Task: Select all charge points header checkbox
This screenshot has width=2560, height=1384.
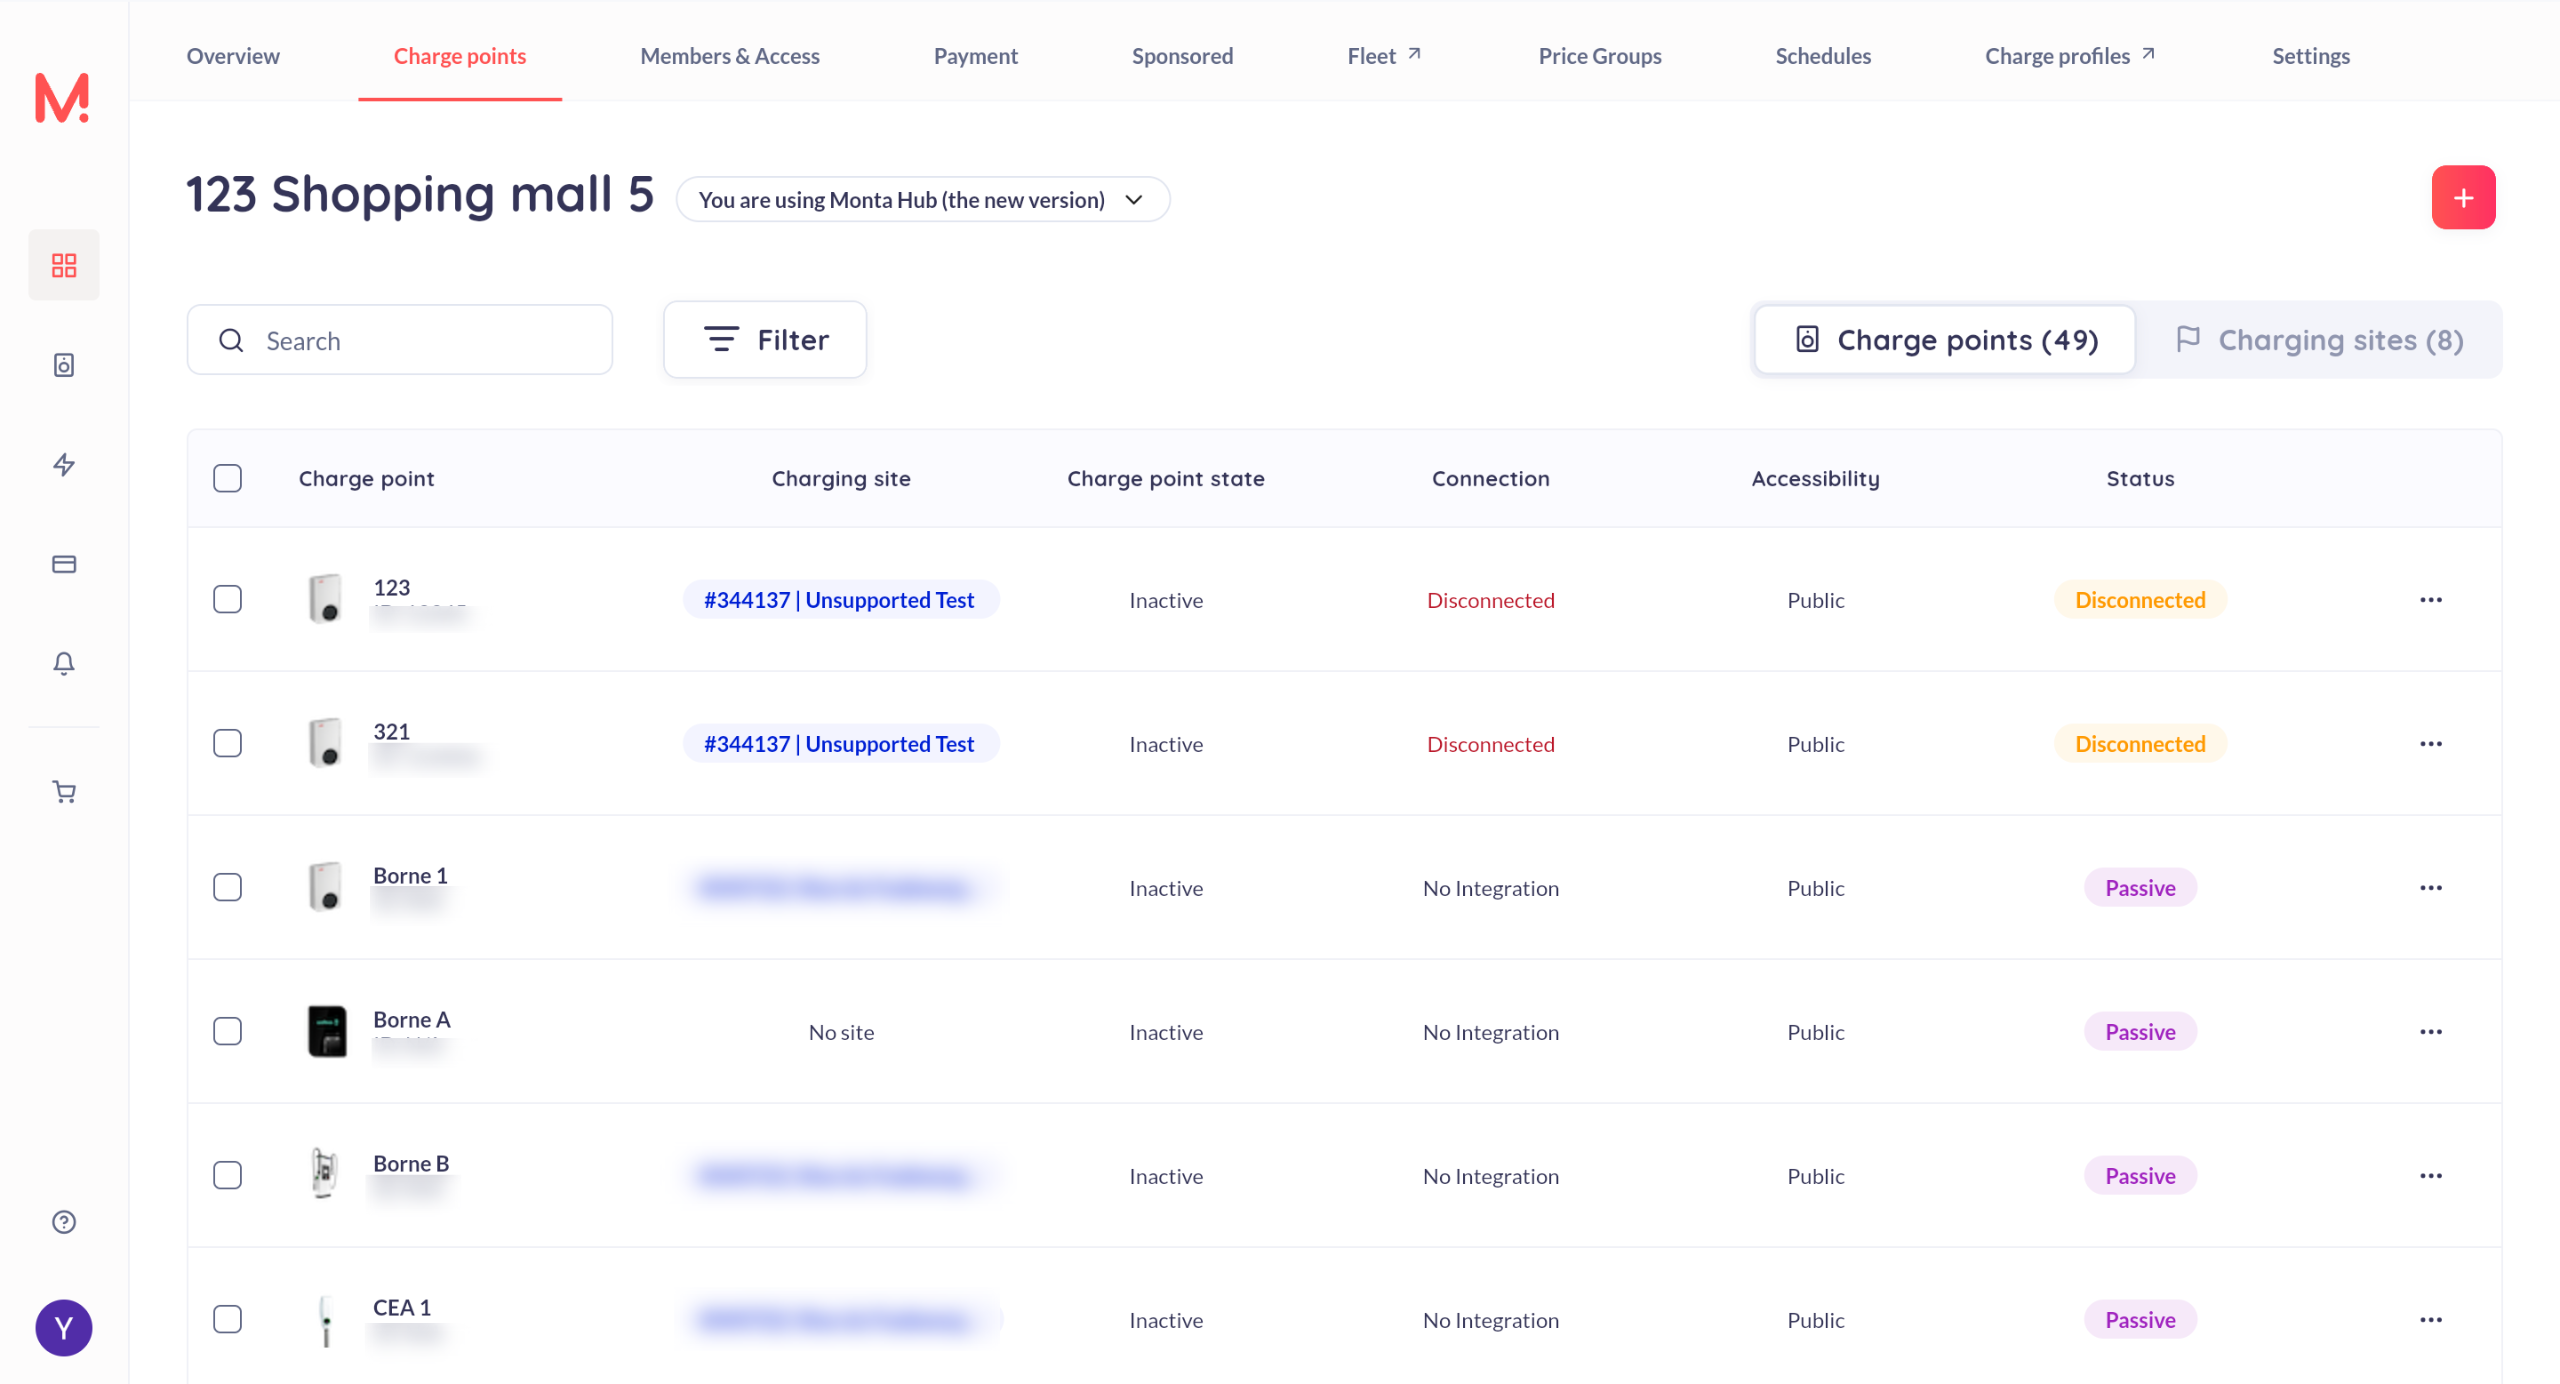Action: point(228,478)
